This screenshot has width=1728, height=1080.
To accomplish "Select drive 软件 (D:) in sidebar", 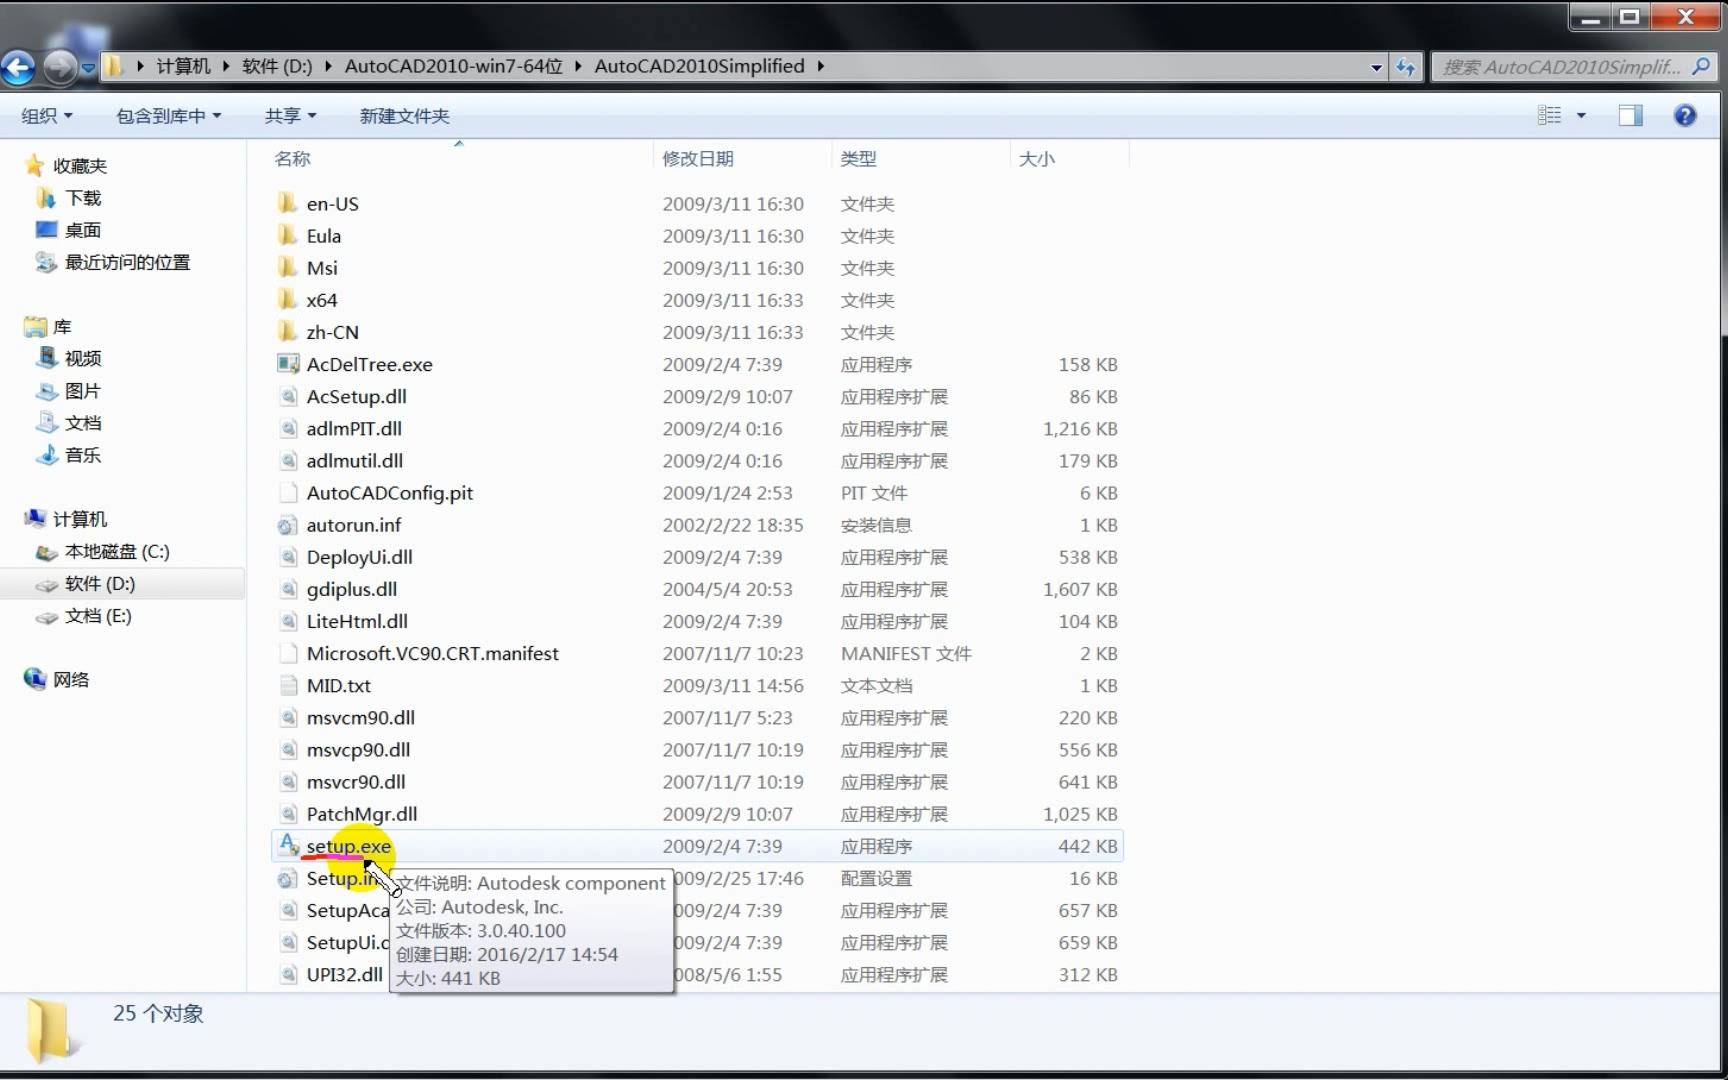I will [x=122, y=584].
